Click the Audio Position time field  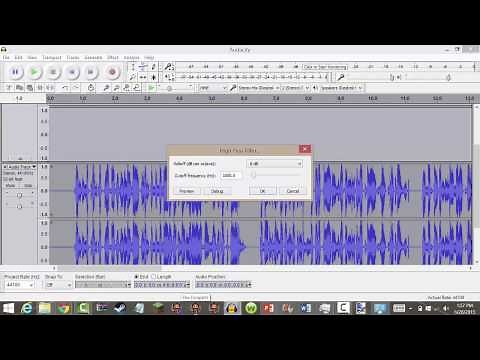pyautogui.click(x=223, y=285)
